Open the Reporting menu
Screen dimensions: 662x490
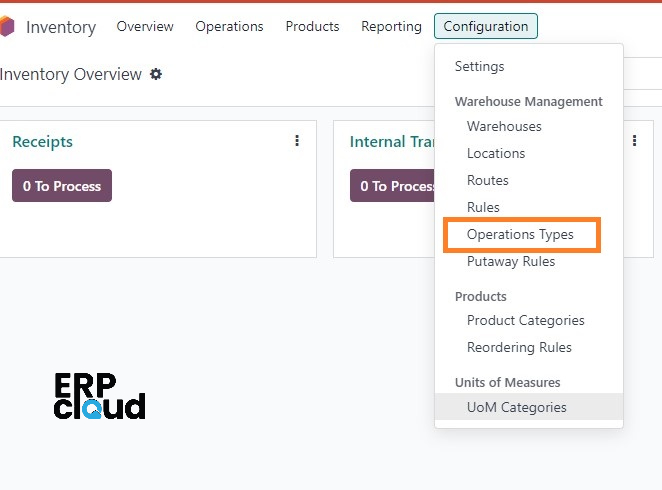(x=391, y=26)
